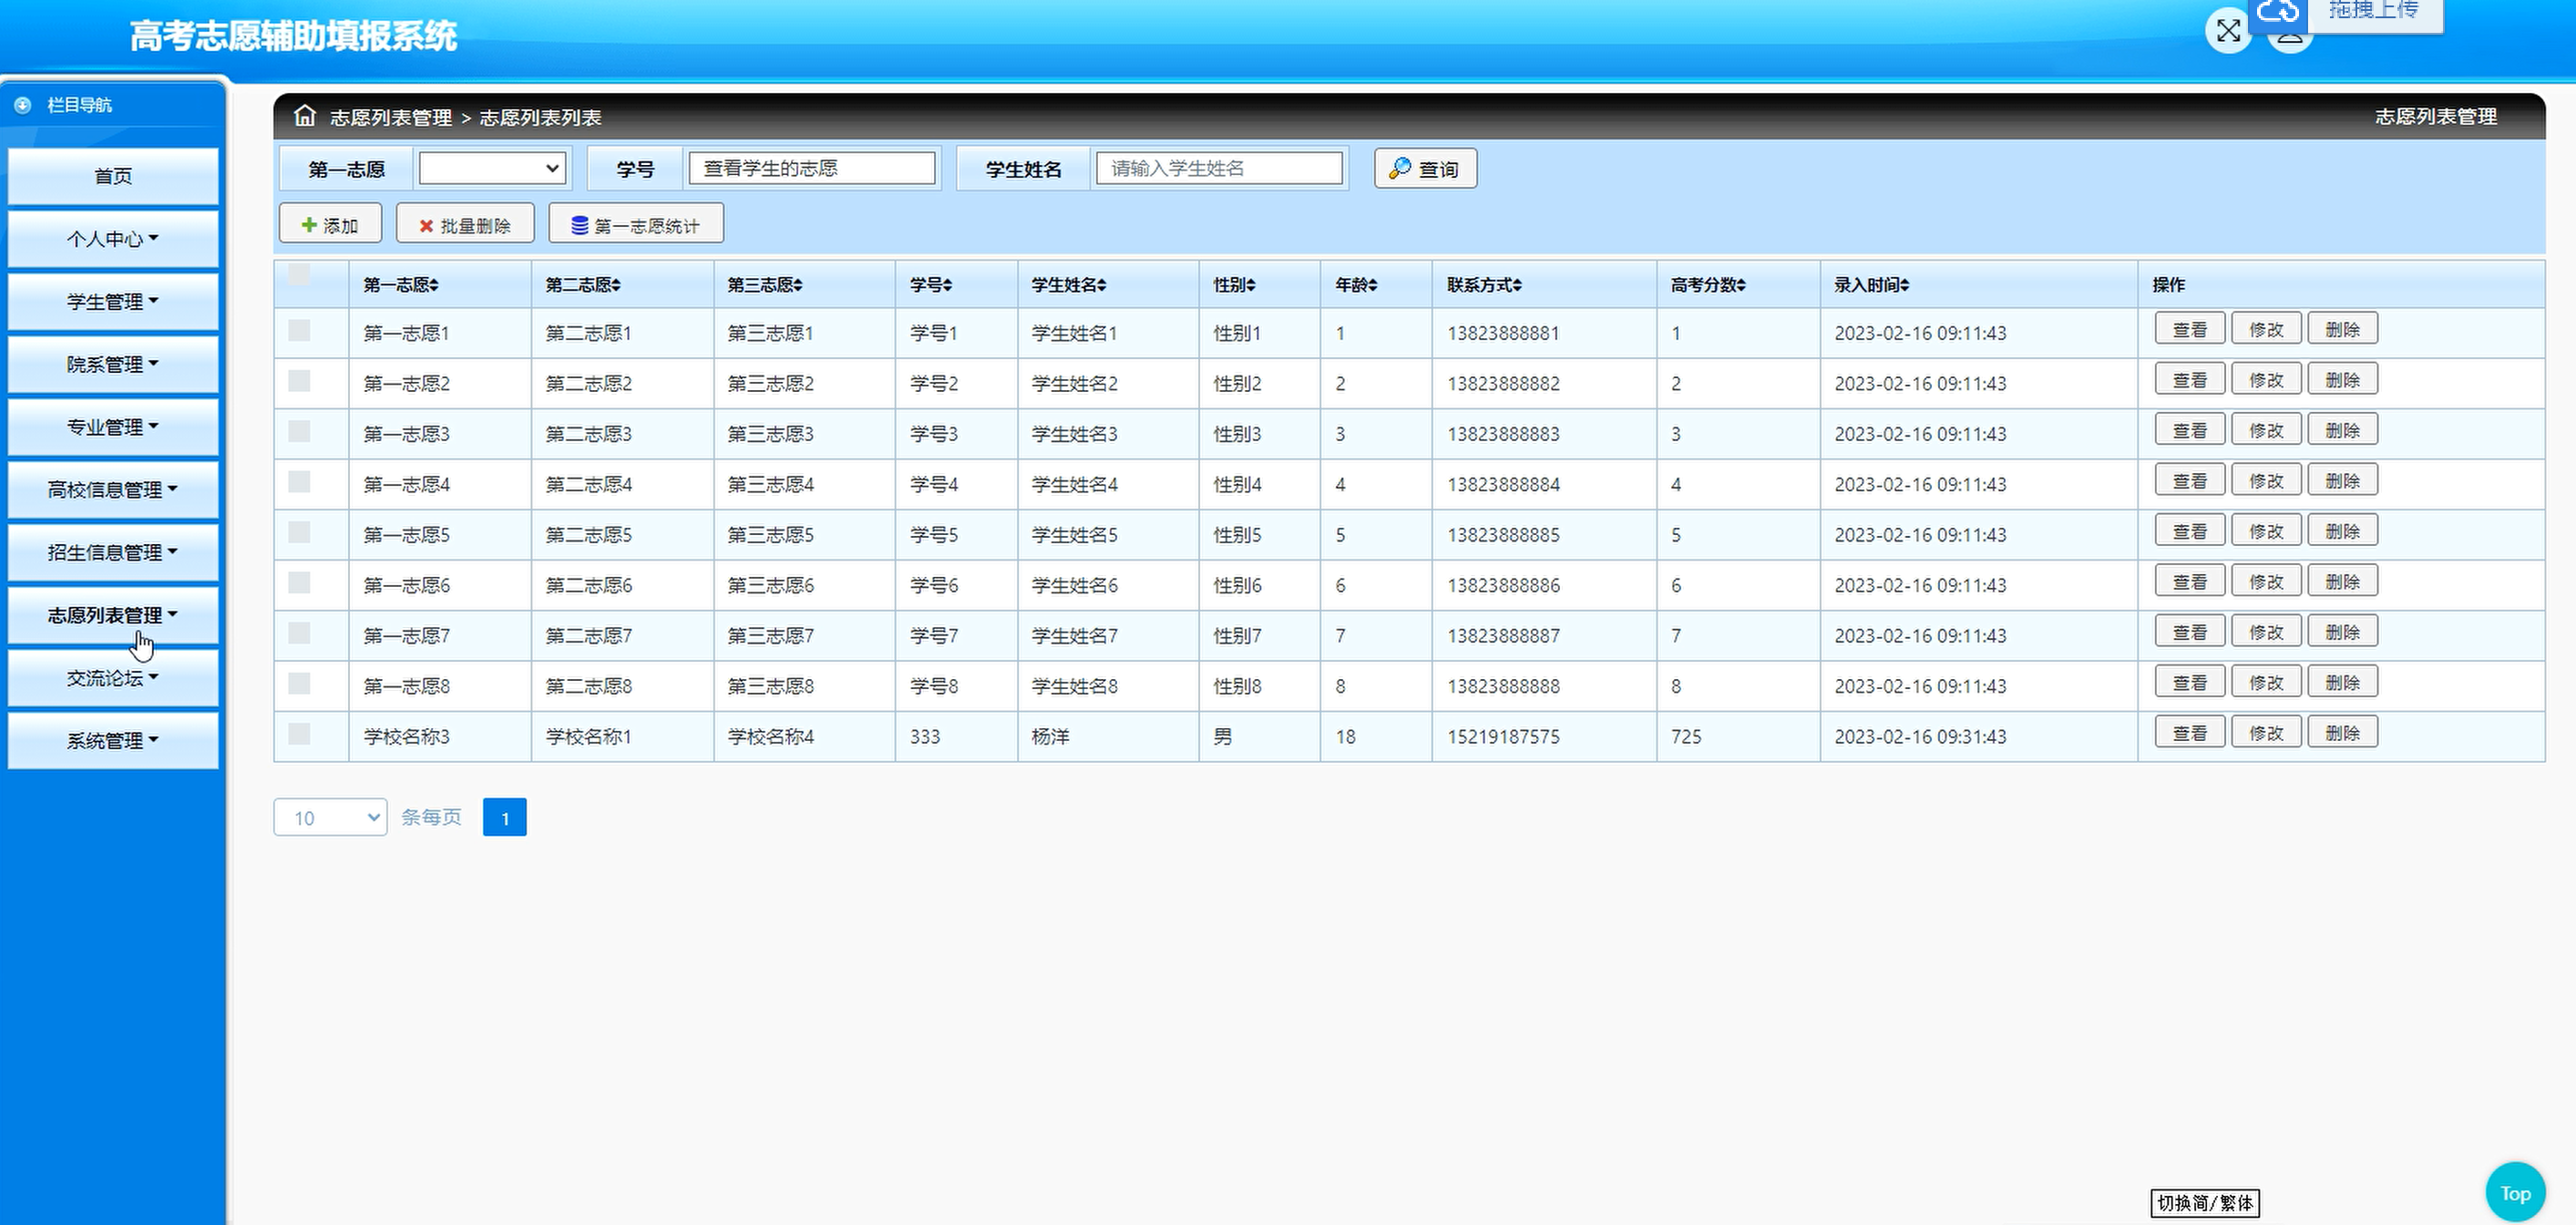The width and height of the screenshot is (2576, 1225).
Task: Go to pagination page 1
Action: tap(505, 818)
